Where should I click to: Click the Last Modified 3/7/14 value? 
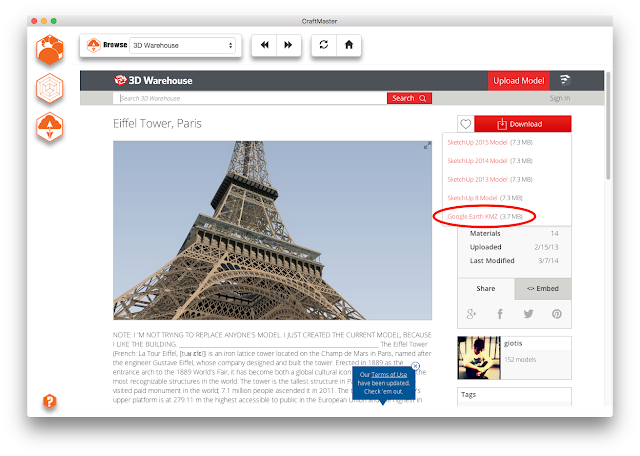point(548,261)
